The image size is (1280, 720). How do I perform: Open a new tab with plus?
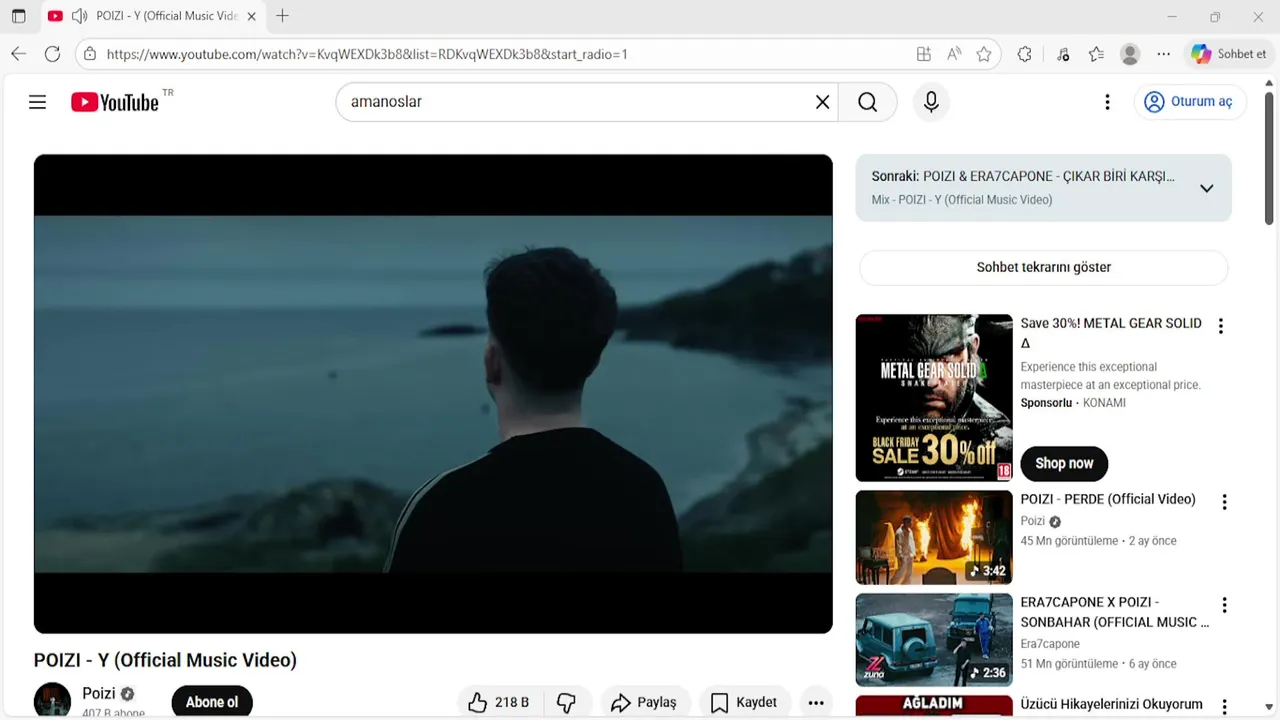click(x=282, y=16)
